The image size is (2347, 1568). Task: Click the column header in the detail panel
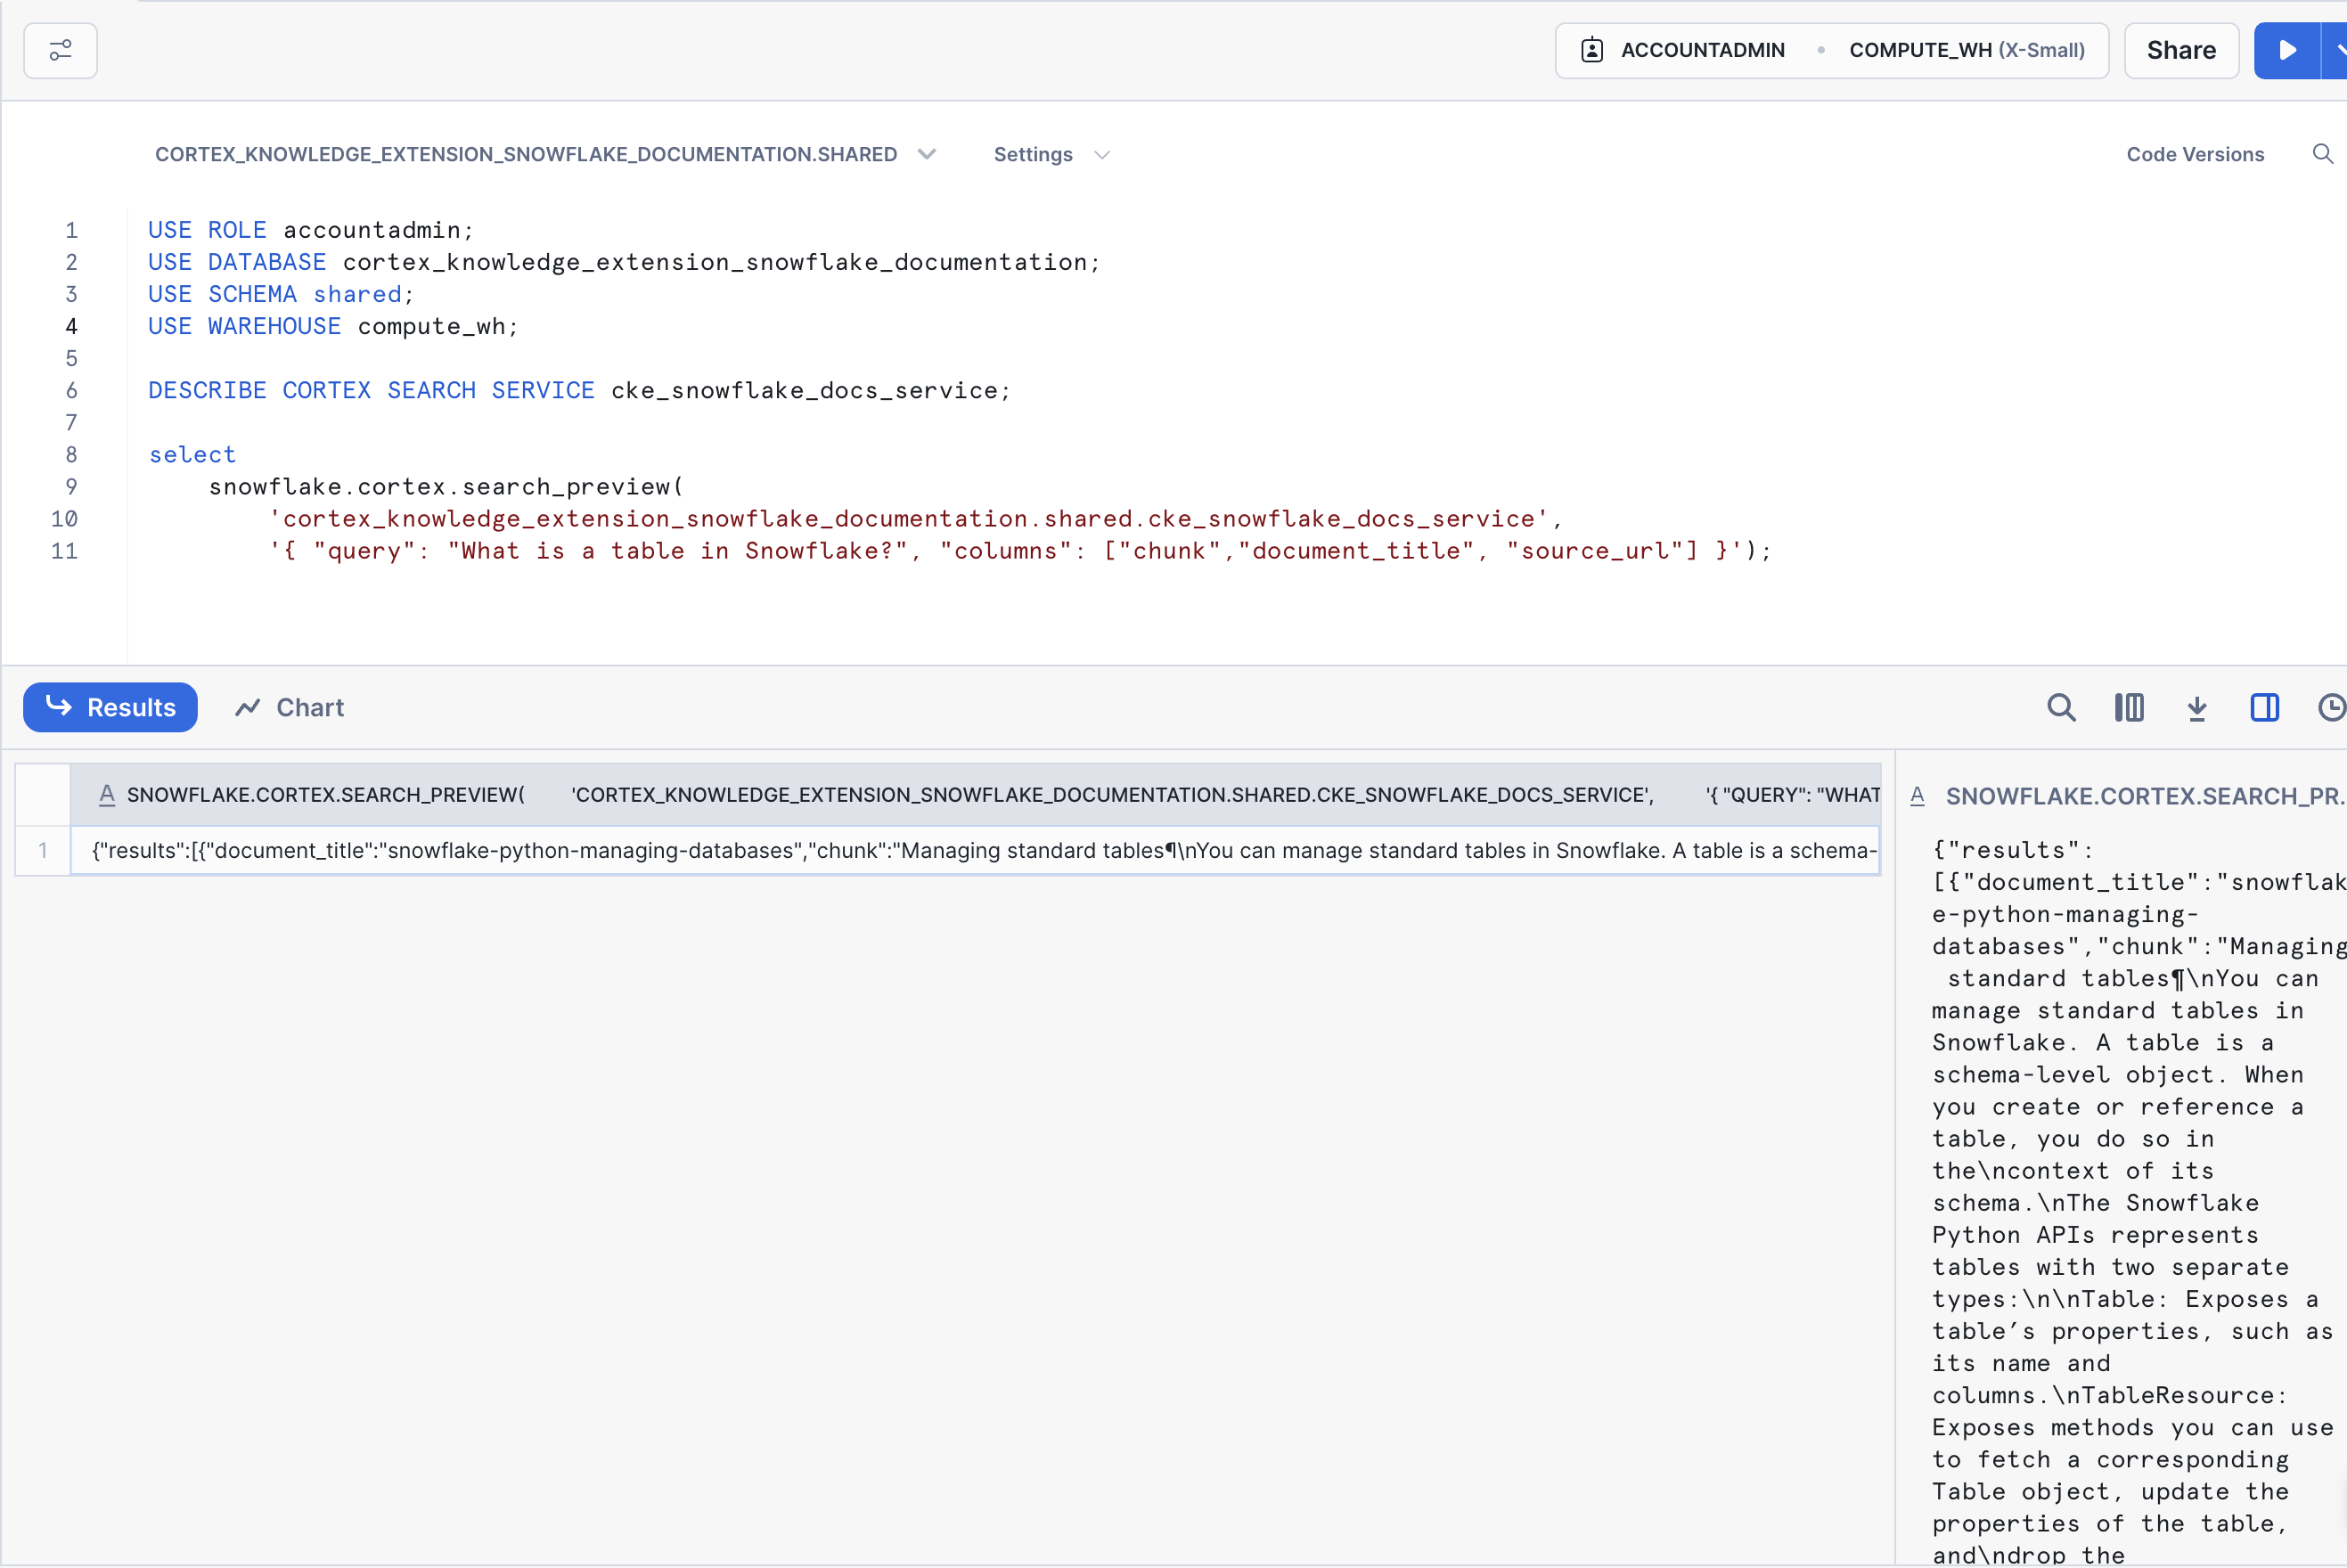(2144, 796)
